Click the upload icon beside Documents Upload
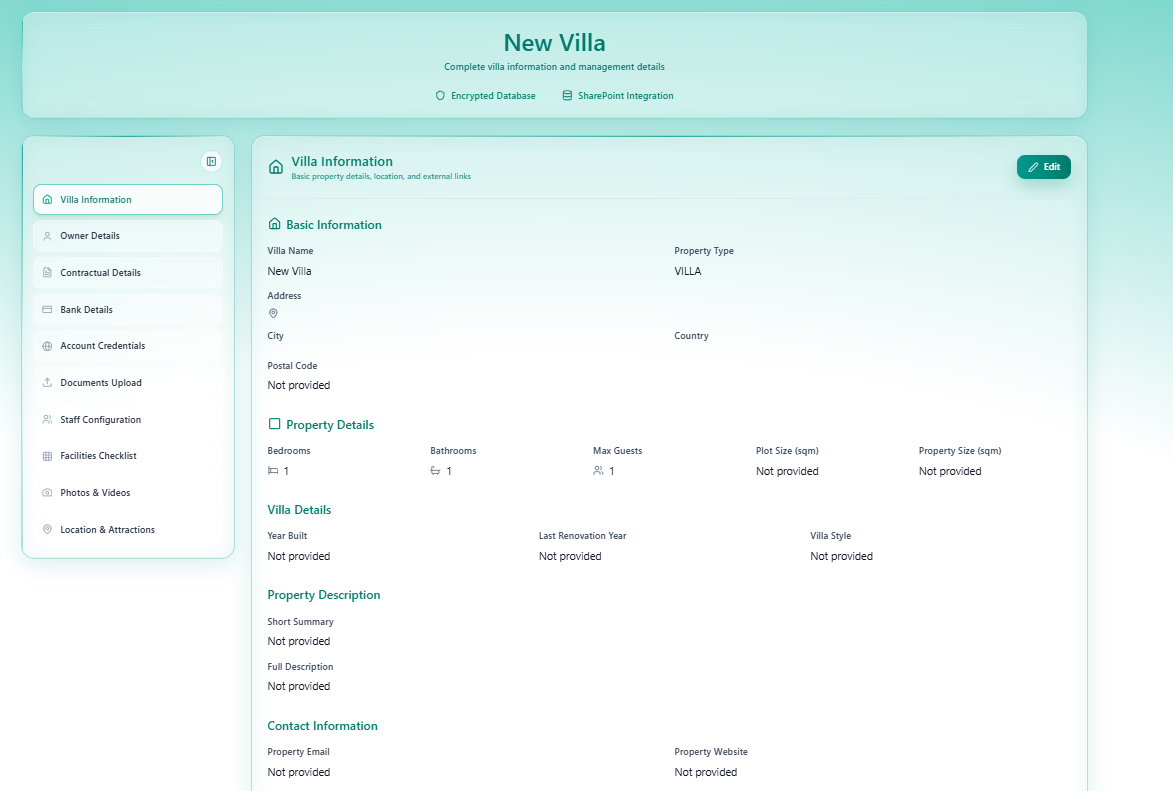 tap(47, 382)
